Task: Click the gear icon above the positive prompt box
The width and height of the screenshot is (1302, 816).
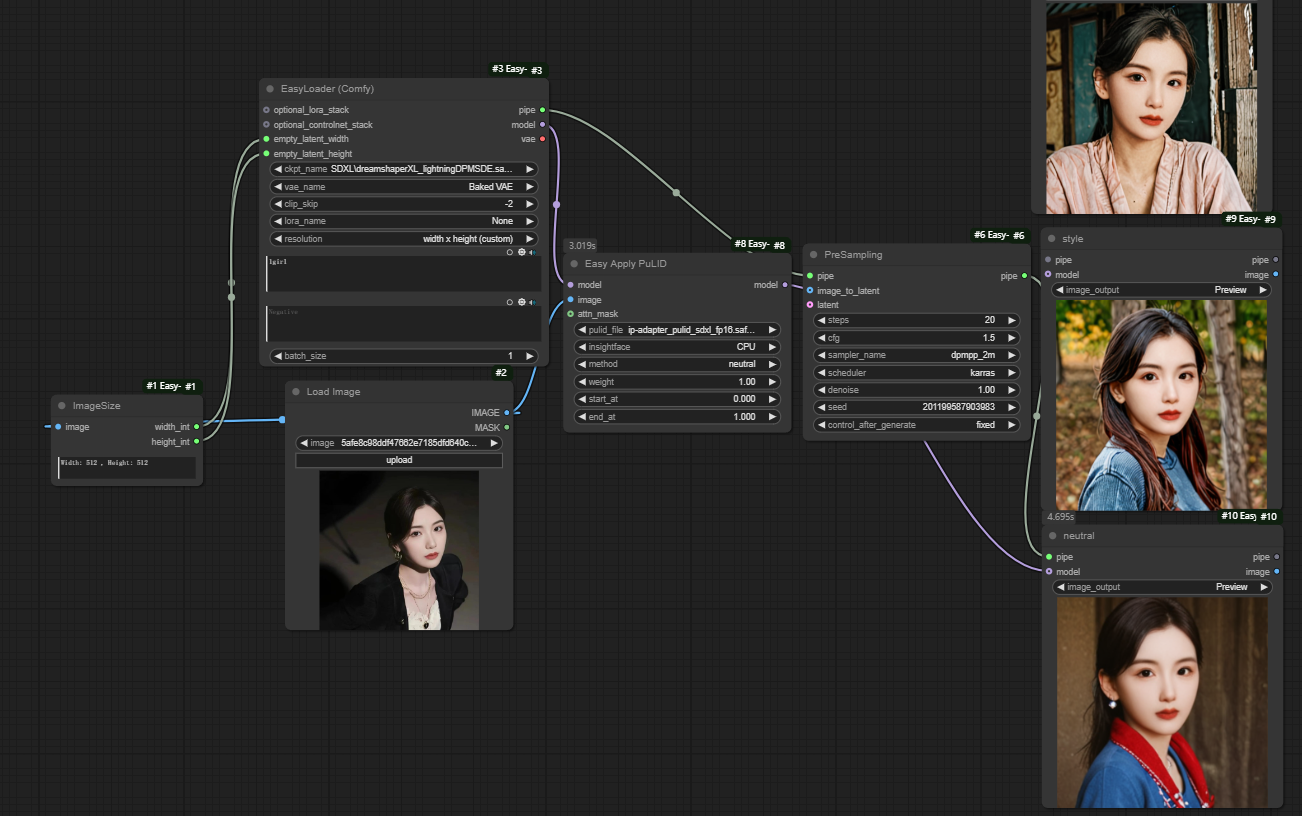Action: [521, 252]
